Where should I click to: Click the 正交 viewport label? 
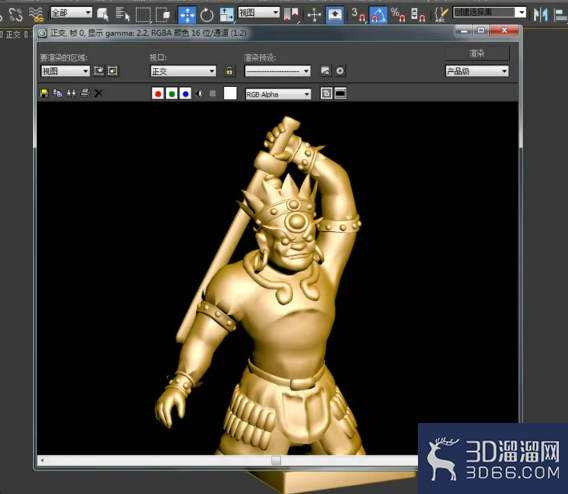point(13,34)
